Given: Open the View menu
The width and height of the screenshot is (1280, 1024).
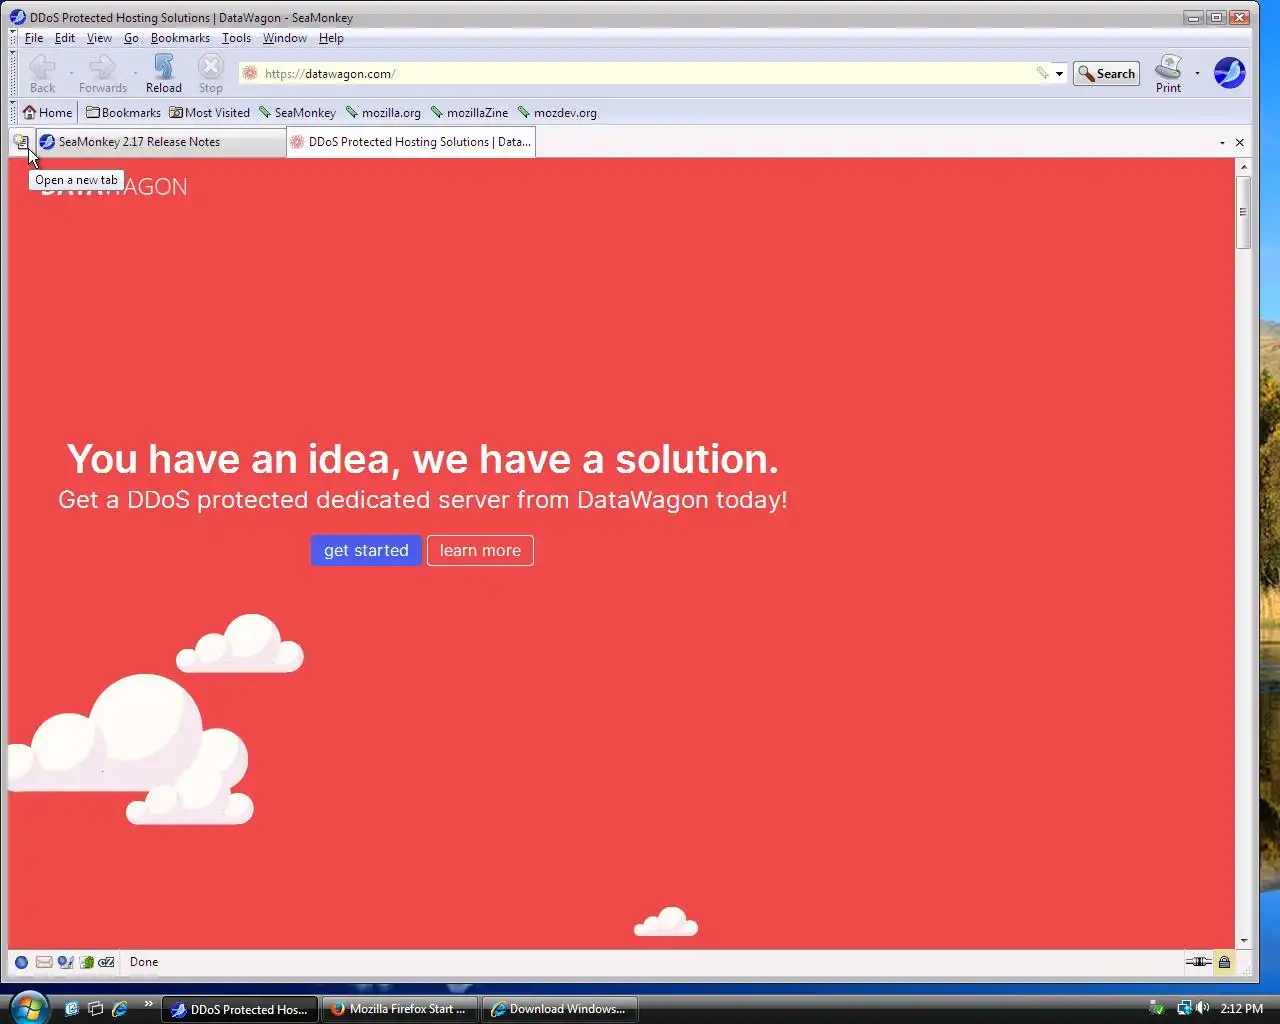Looking at the screenshot, I should (99, 38).
